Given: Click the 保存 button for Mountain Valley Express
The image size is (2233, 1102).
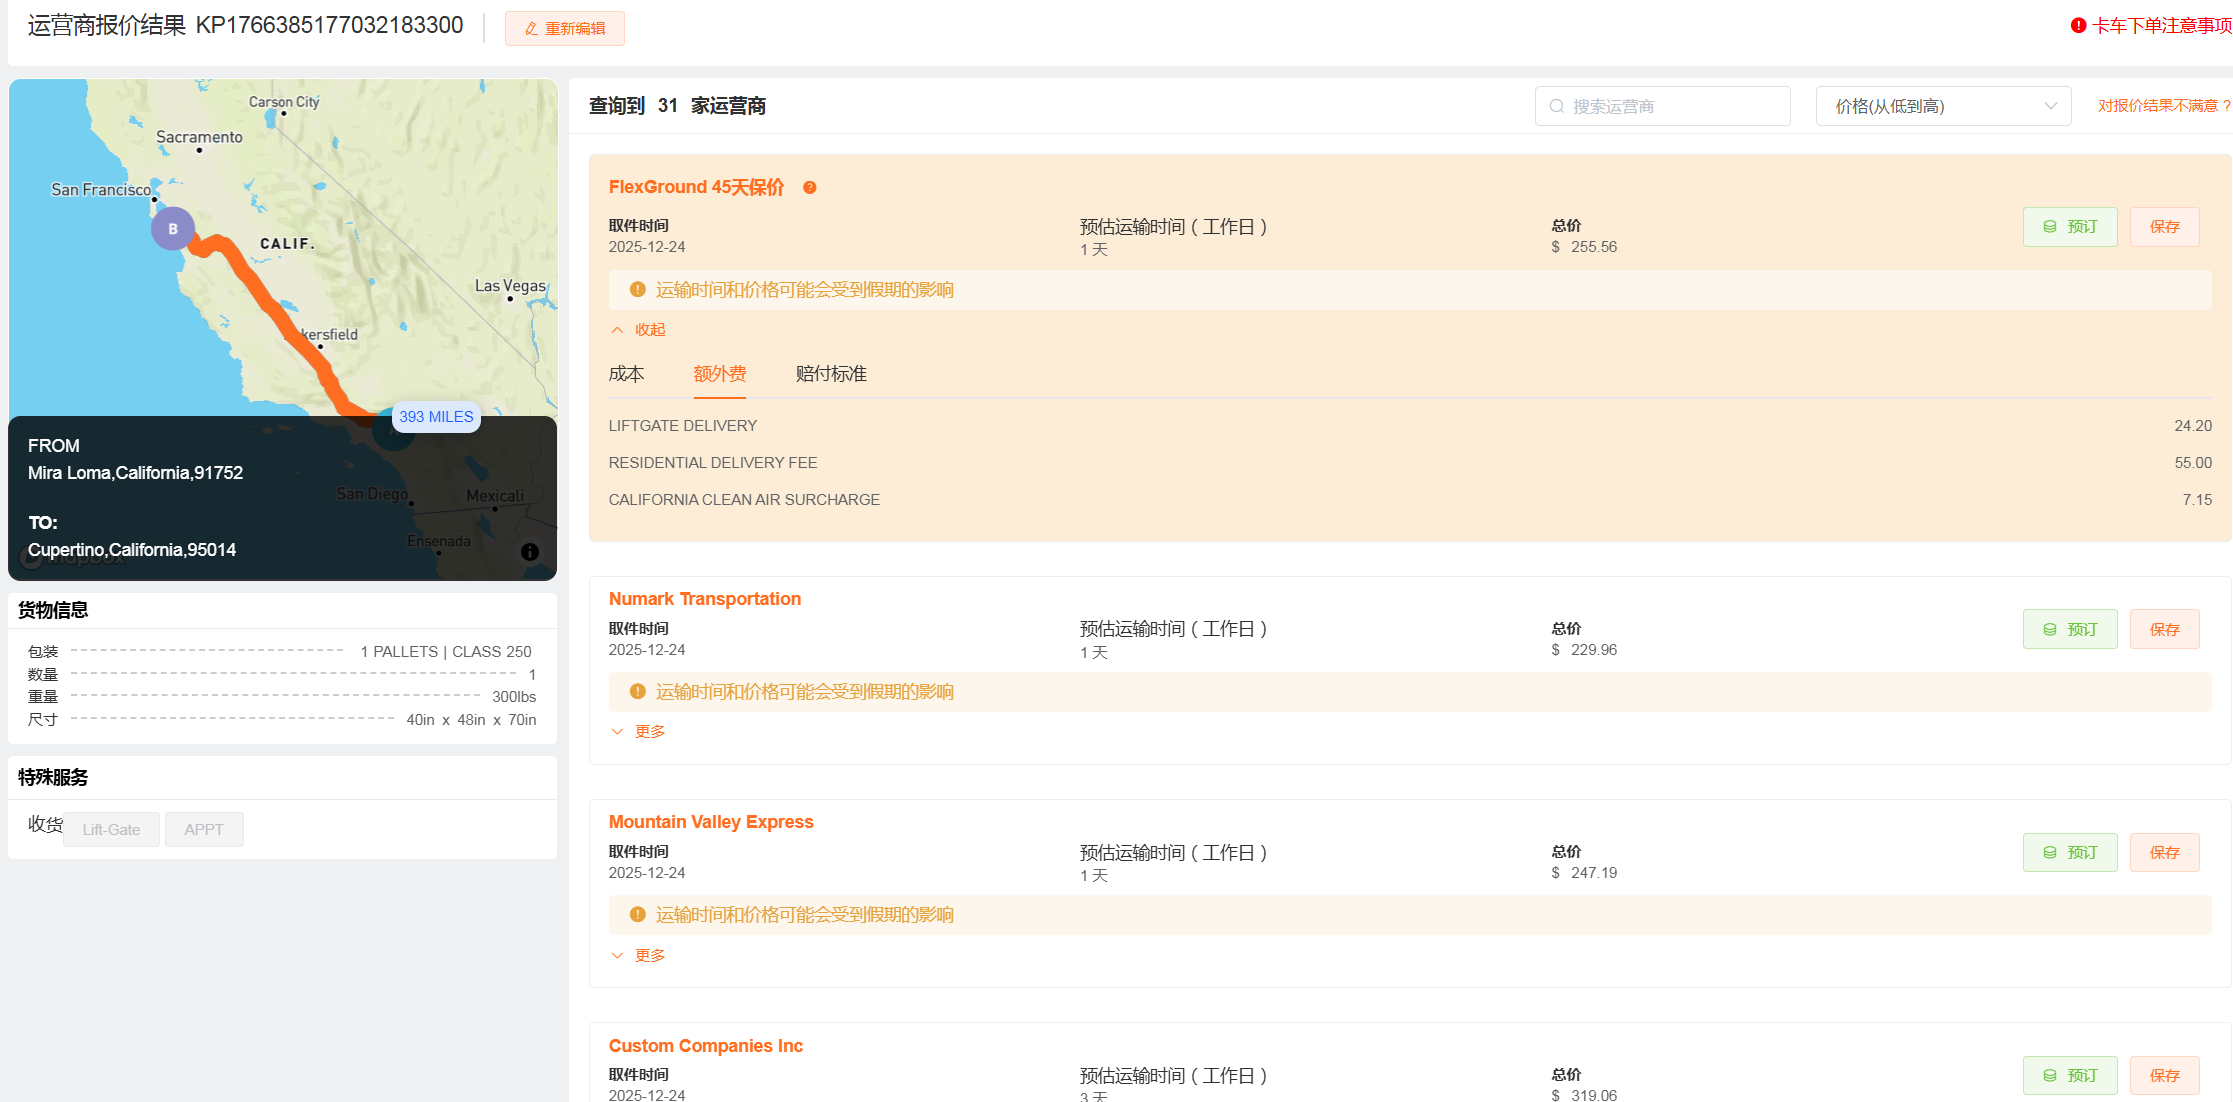Looking at the screenshot, I should pos(2164,852).
